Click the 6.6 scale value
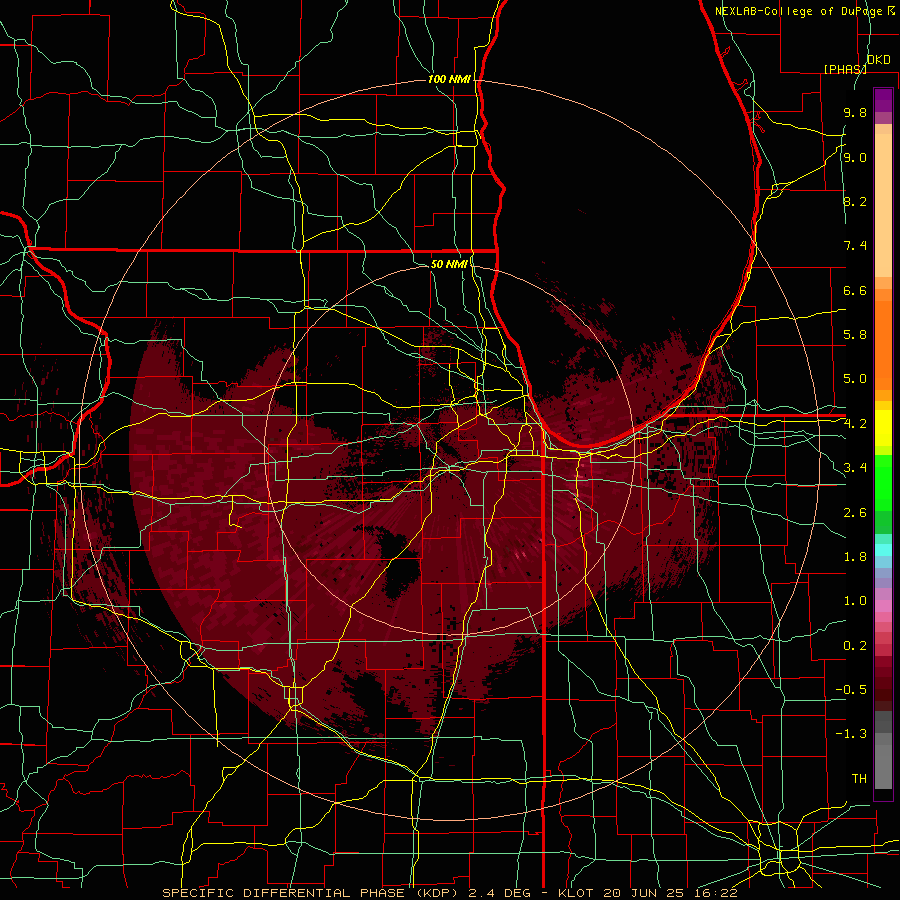The width and height of the screenshot is (900, 900). (855, 290)
